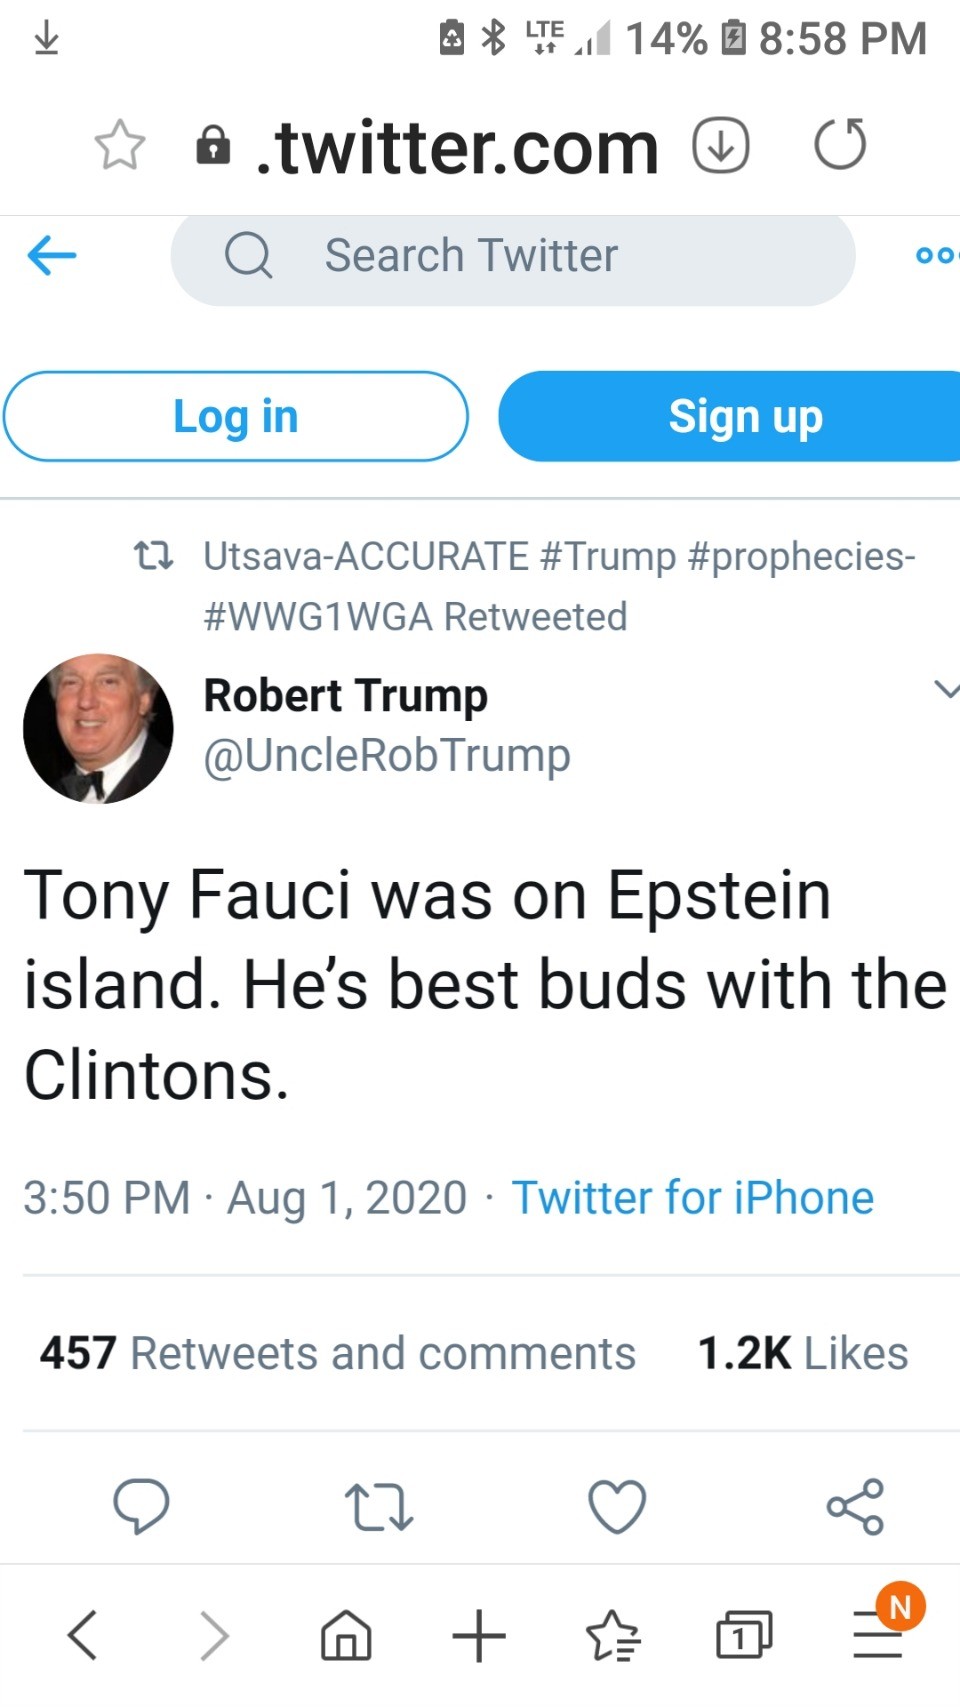Open bookmarks list star icon in bottom bar
This screenshot has width=960, height=1707.
click(x=612, y=1636)
